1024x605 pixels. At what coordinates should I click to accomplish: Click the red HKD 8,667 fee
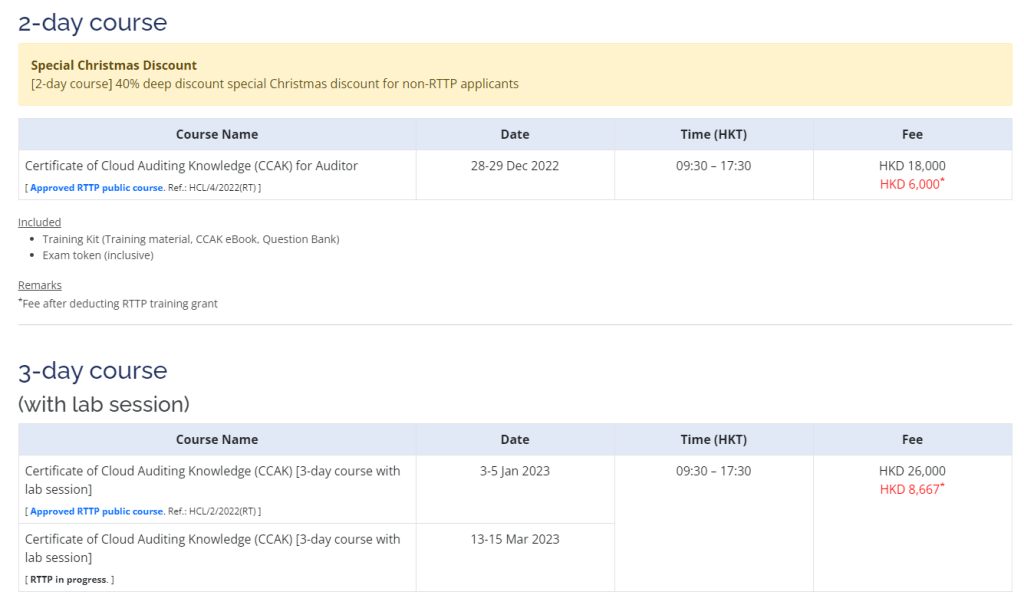click(911, 489)
